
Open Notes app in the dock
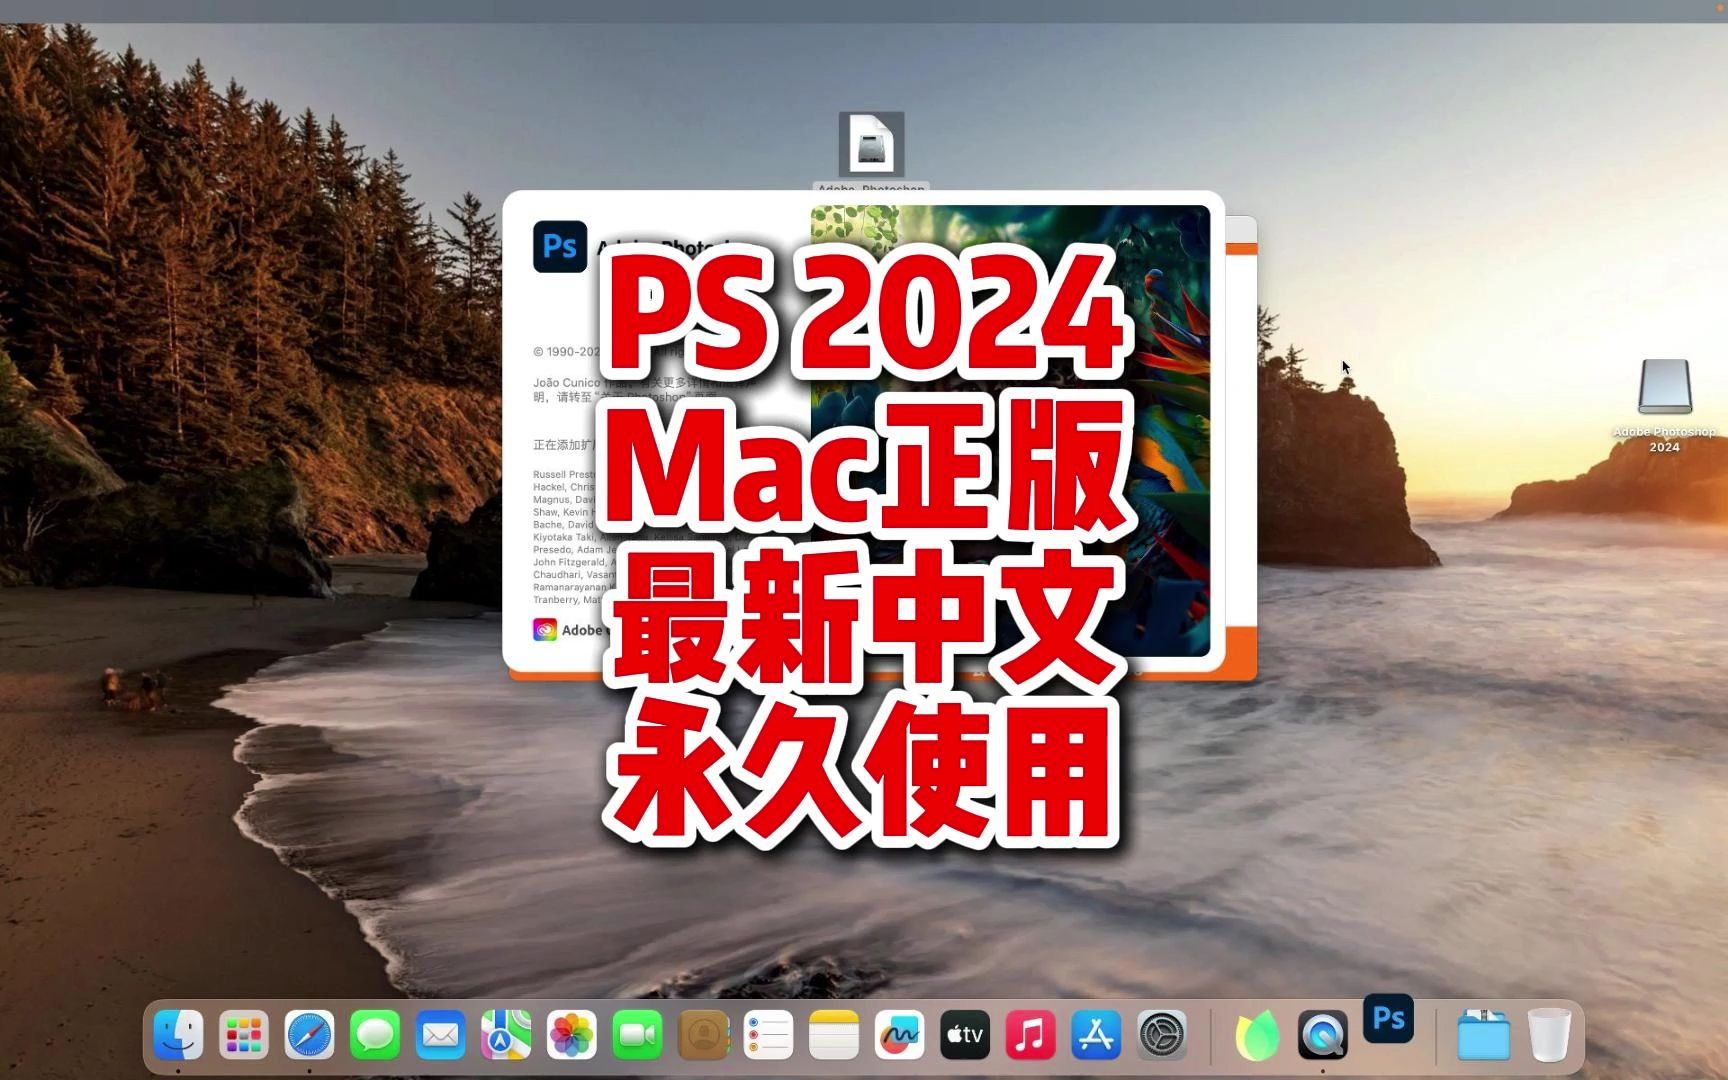tap(834, 1035)
